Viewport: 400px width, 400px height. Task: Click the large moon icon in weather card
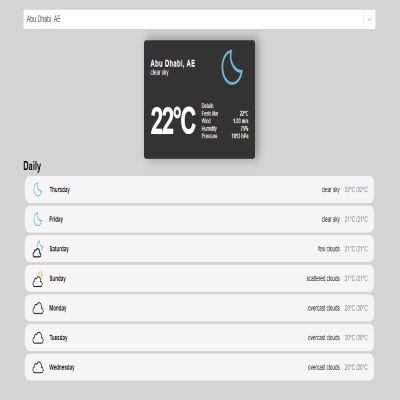tap(232, 67)
